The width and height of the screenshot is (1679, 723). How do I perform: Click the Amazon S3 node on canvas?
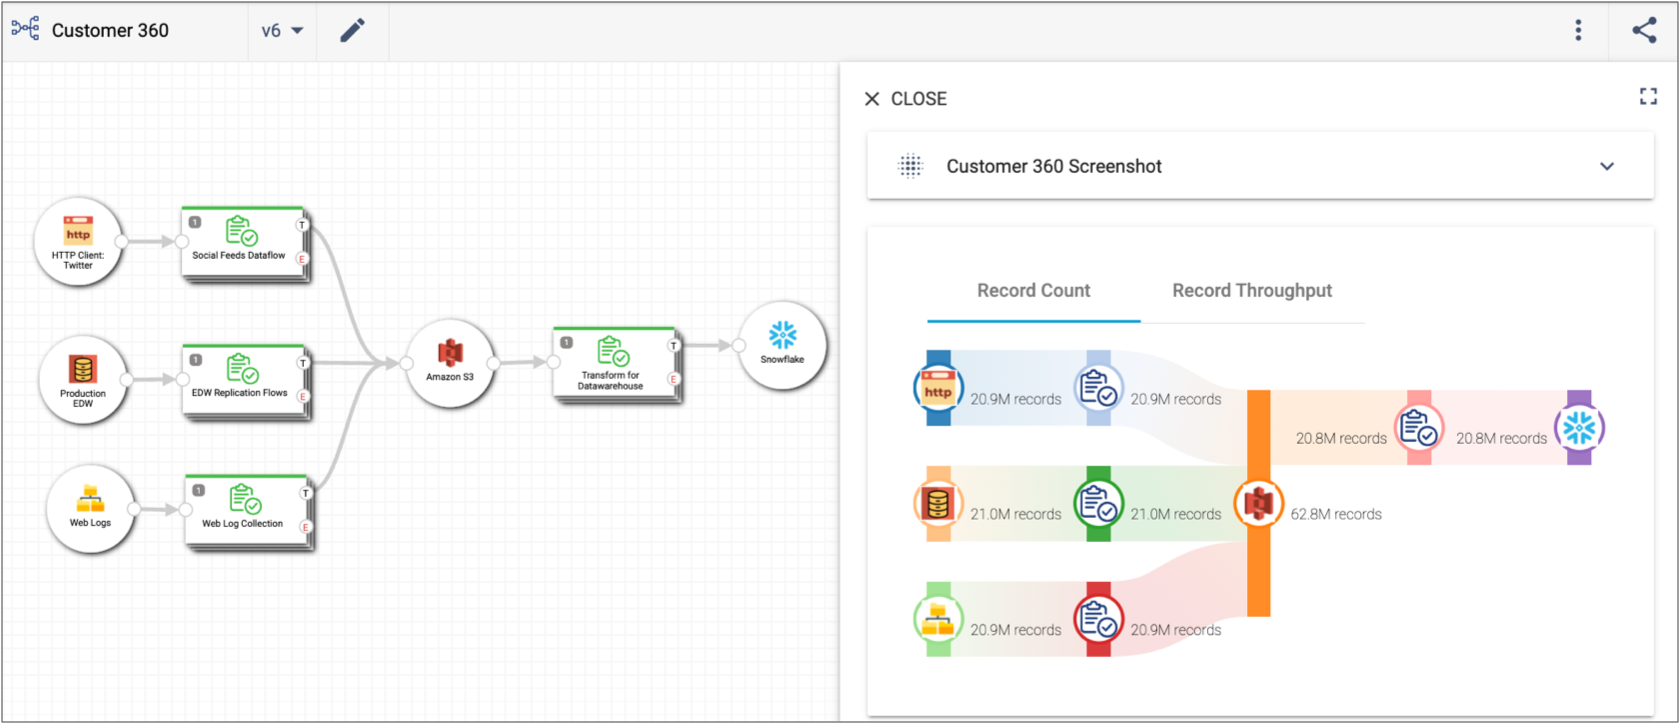pos(450,362)
